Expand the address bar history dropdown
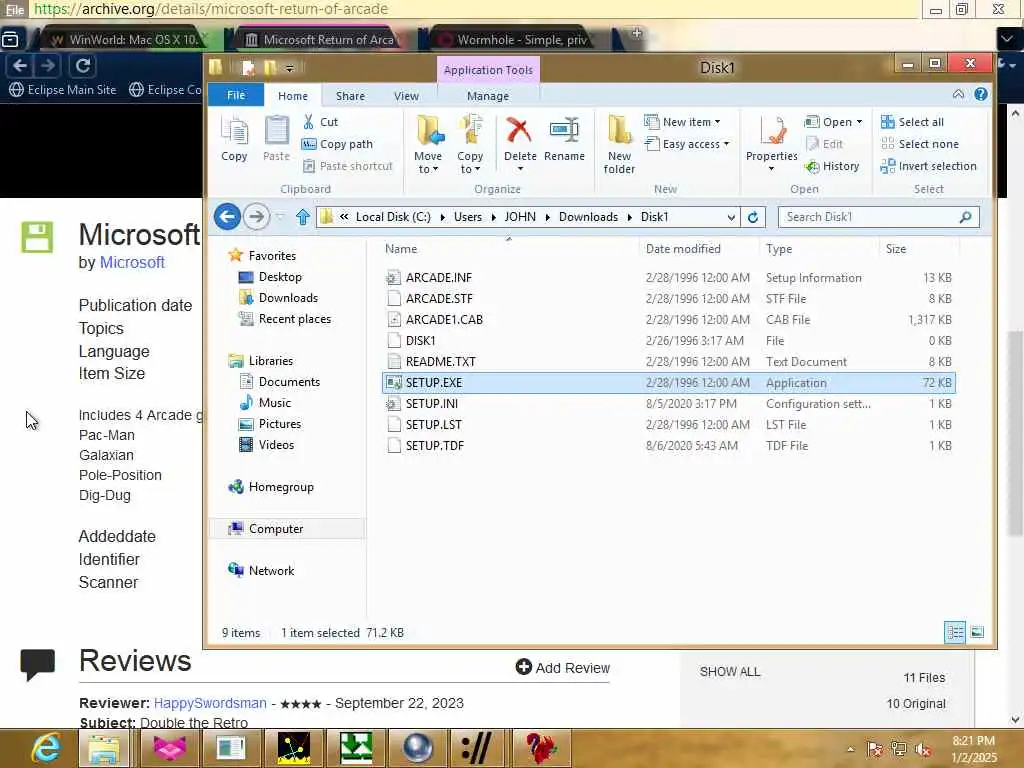Screen dimensions: 1024x768 tap(731, 217)
